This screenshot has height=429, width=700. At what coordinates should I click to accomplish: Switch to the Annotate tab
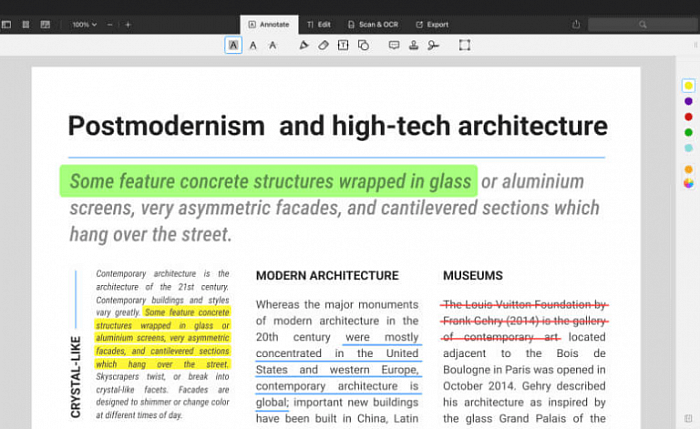(269, 25)
